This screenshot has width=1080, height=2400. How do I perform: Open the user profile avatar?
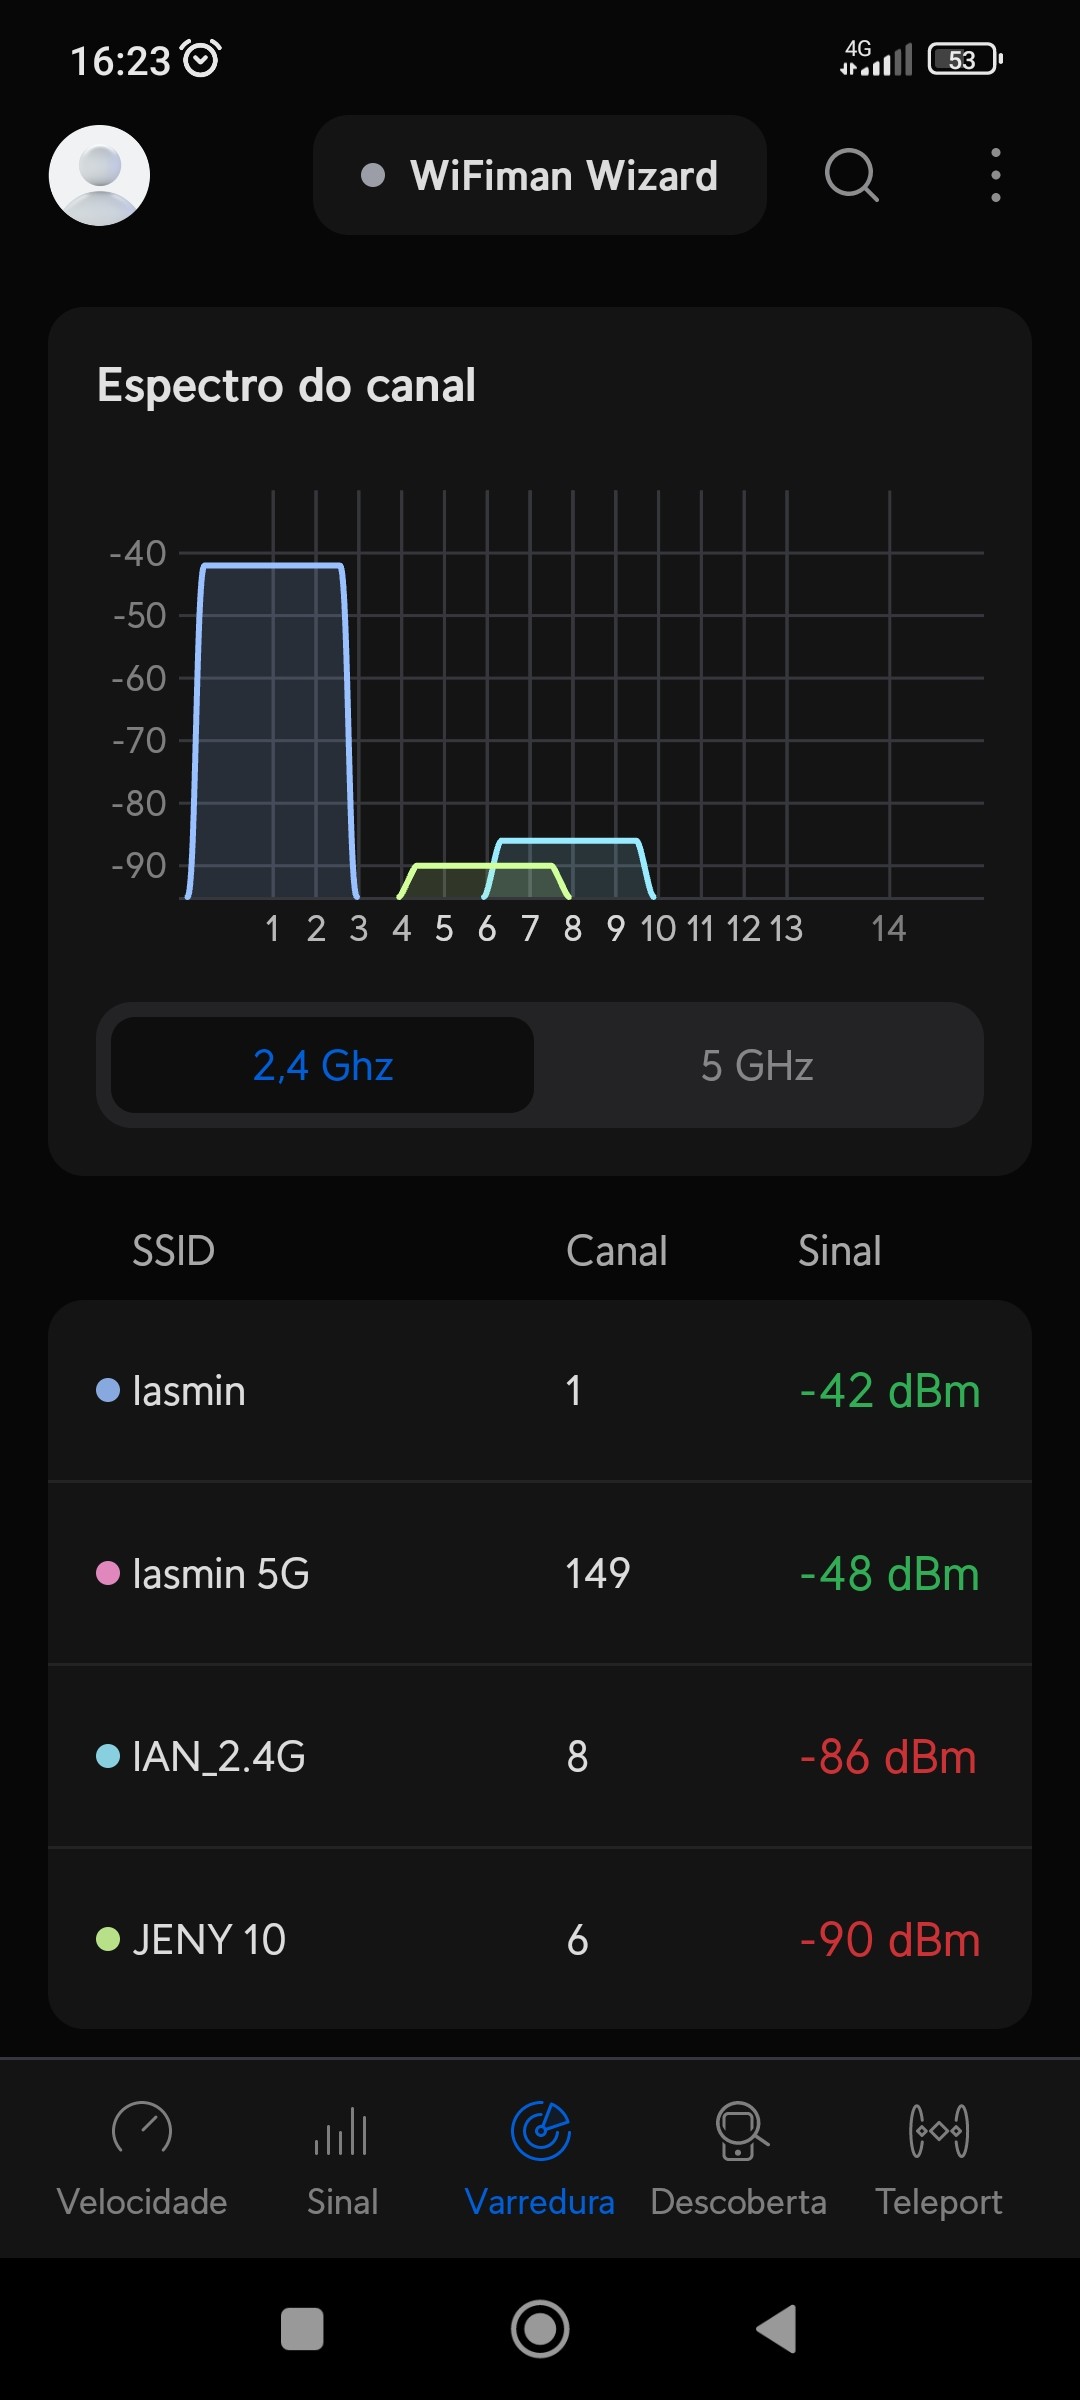tap(99, 175)
